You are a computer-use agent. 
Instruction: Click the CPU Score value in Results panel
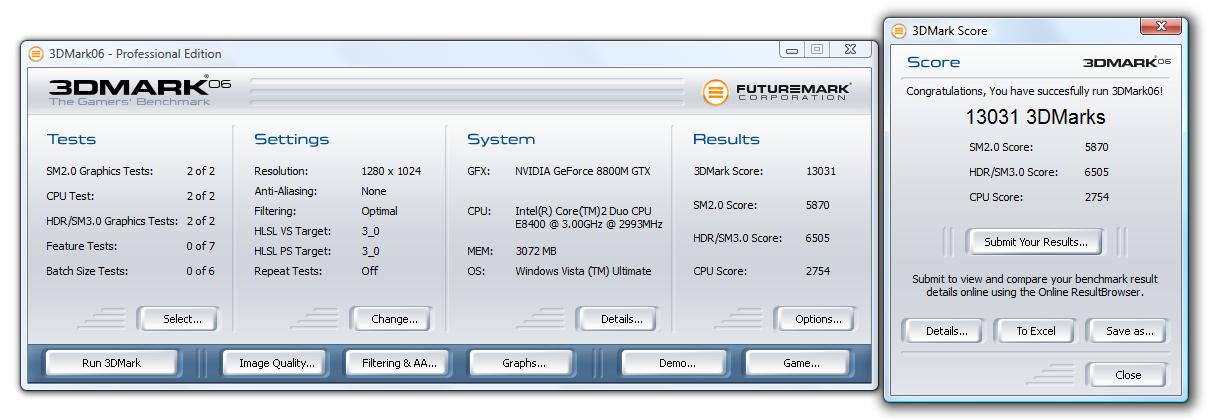point(819,271)
